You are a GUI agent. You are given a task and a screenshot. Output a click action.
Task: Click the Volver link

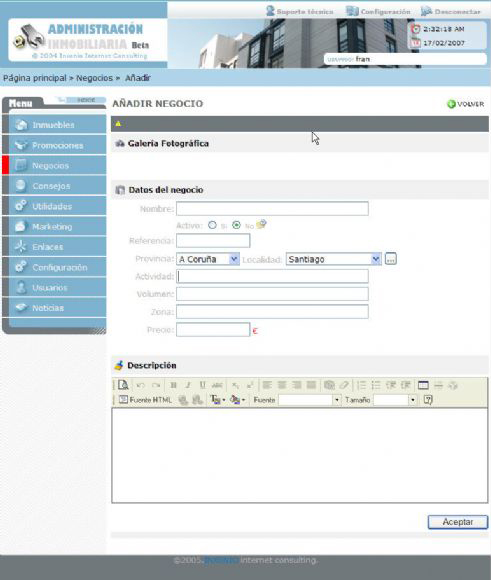point(465,104)
